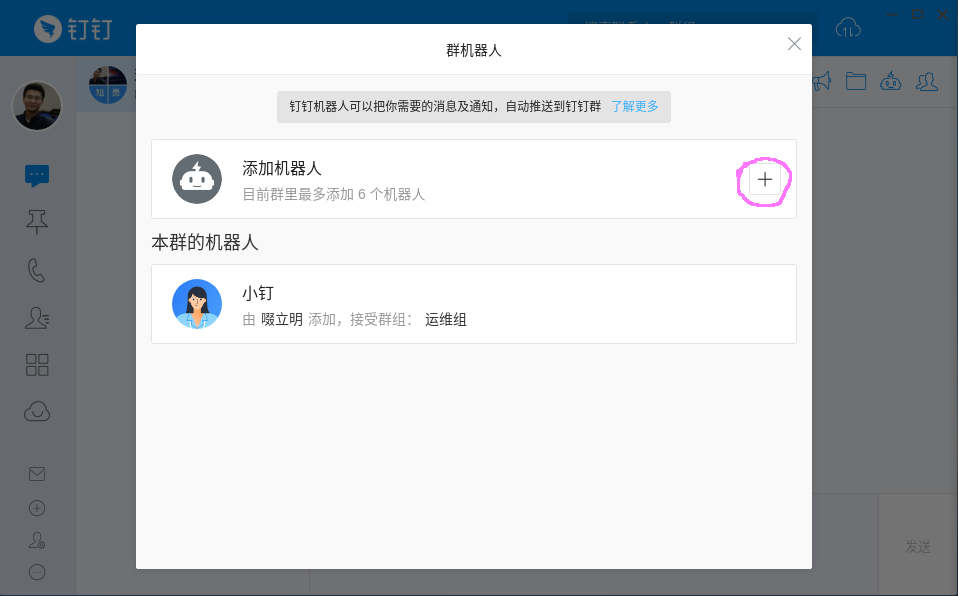Click the 小钉 robot avatar

pyautogui.click(x=197, y=304)
